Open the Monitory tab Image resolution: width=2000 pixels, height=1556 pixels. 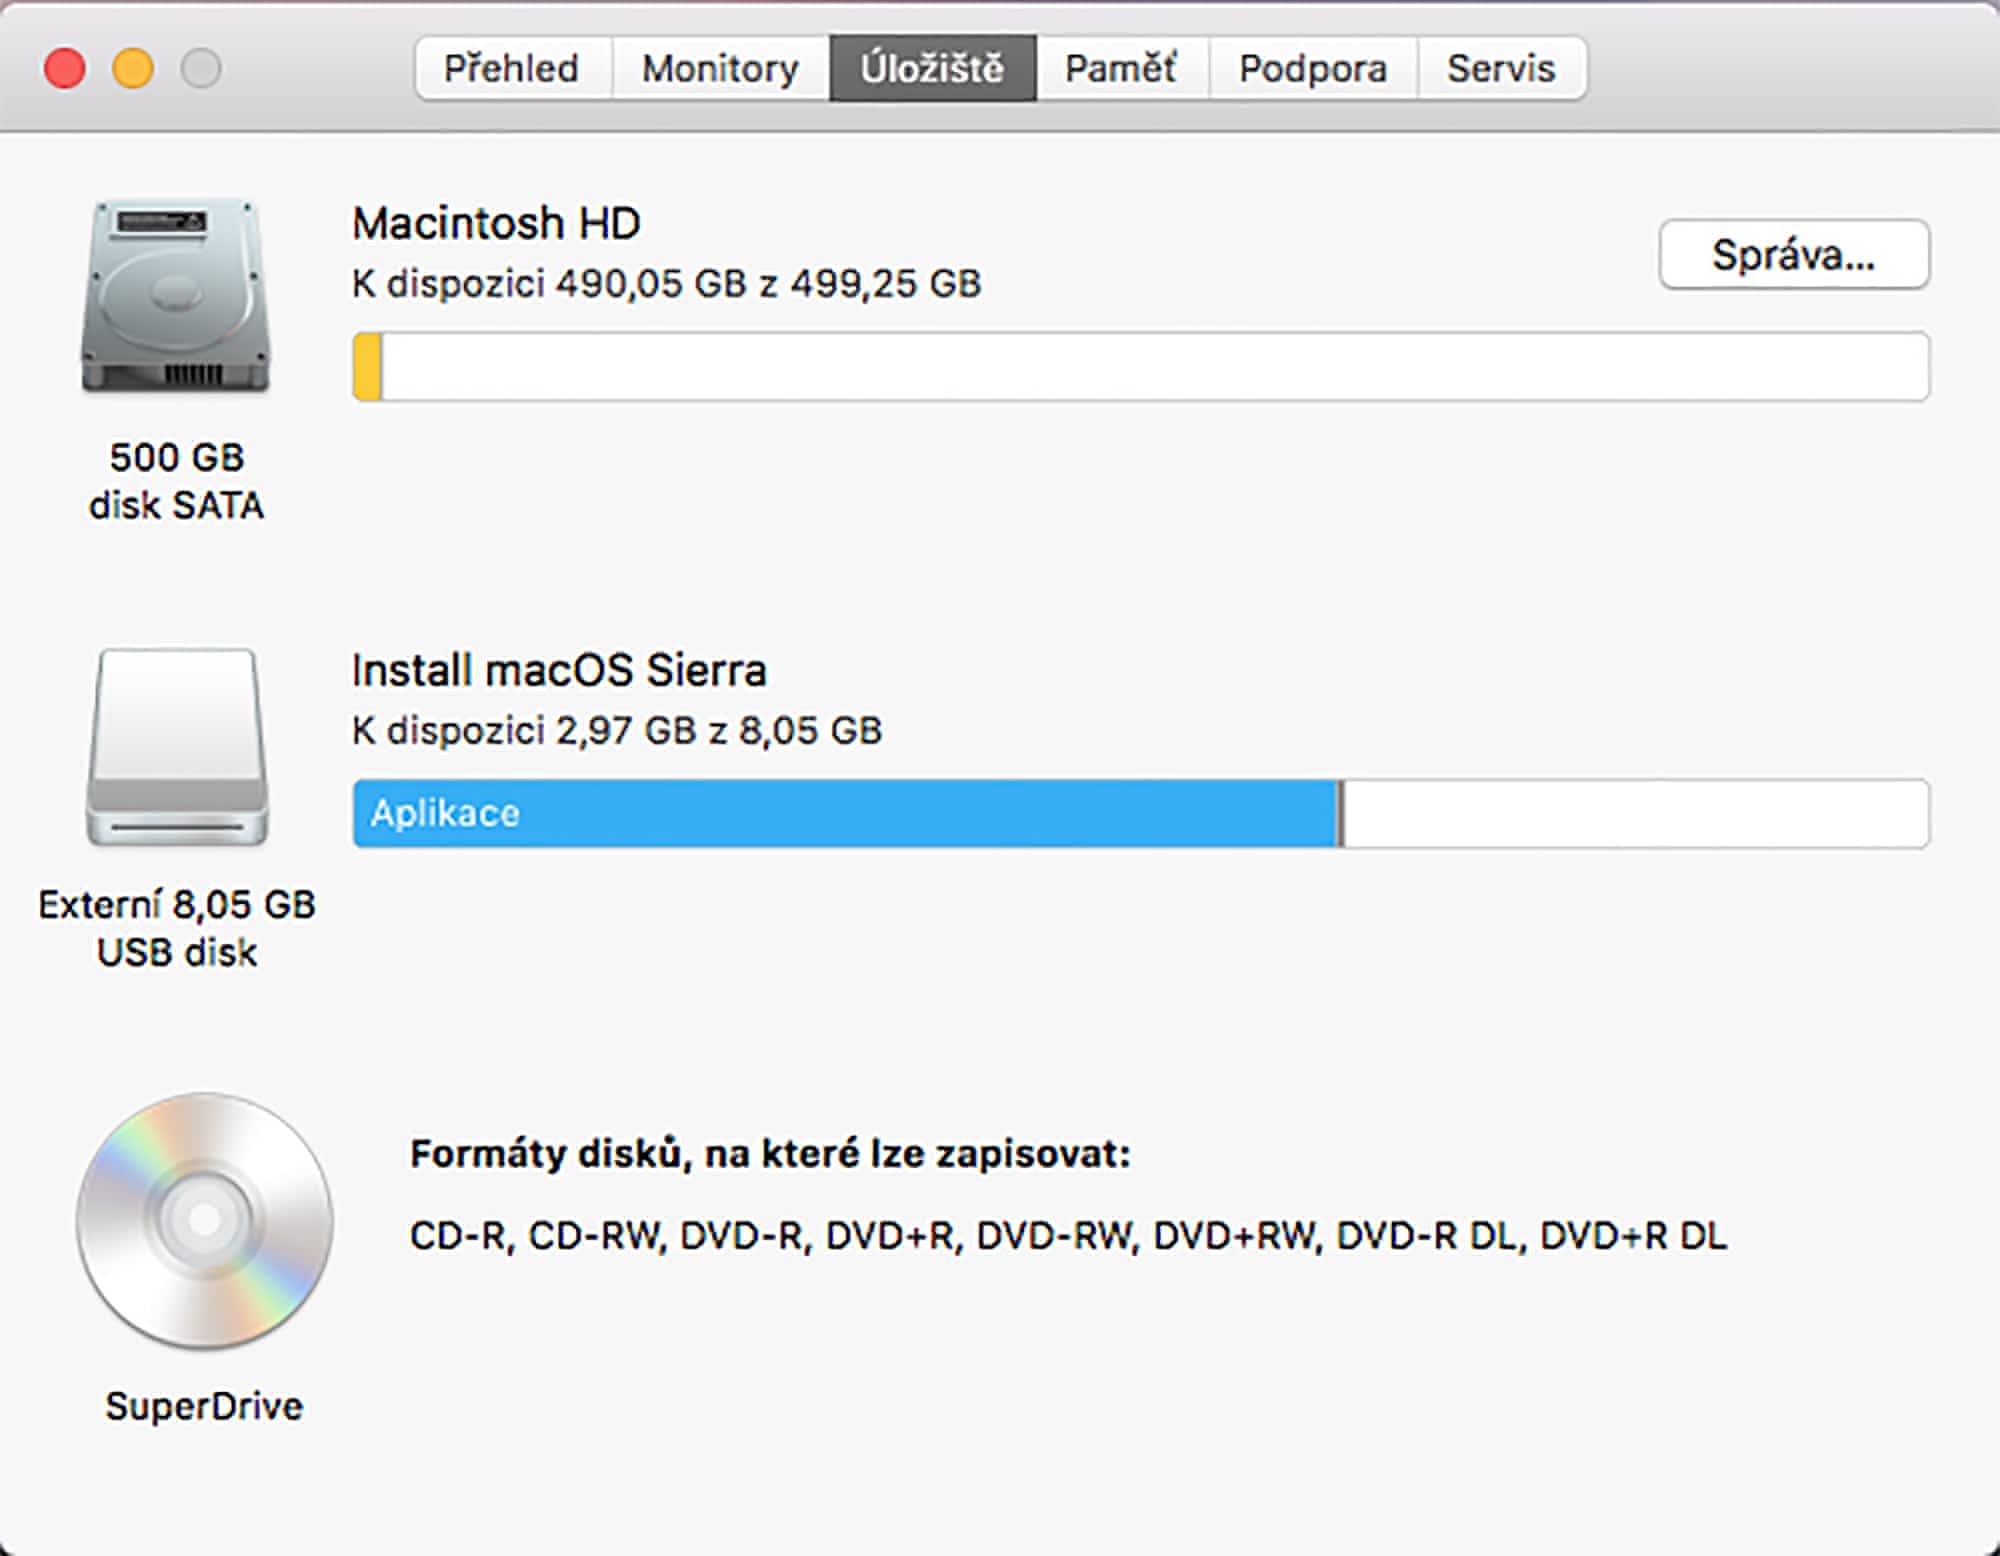(x=720, y=68)
